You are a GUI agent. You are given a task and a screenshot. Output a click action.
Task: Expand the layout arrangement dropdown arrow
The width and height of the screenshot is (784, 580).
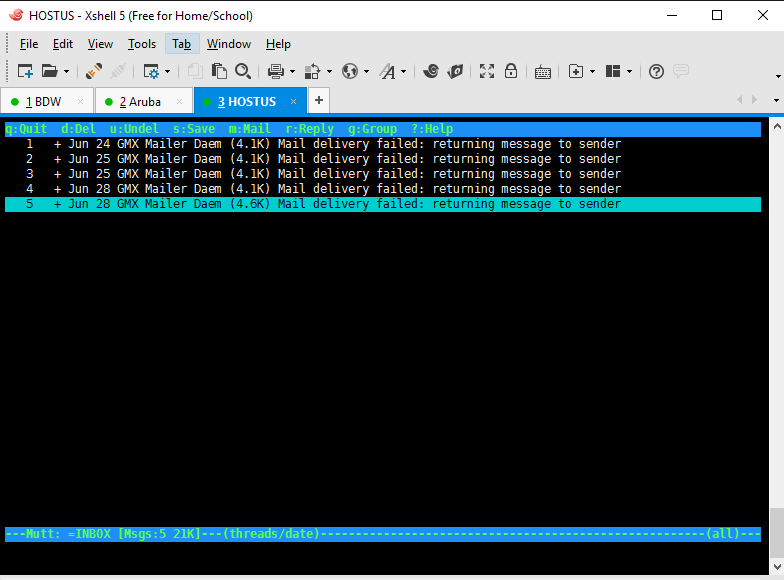tap(630, 71)
